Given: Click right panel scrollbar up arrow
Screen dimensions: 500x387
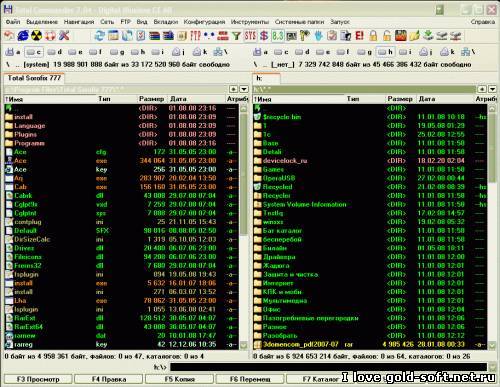Looking at the screenshot, I should tap(492, 108).
